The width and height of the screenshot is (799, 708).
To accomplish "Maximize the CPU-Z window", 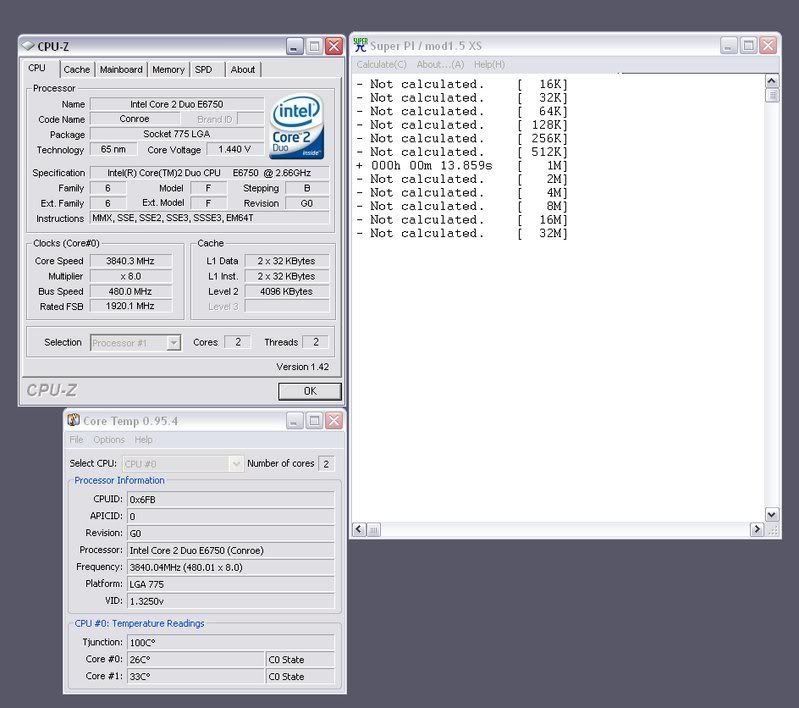I will (314, 46).
